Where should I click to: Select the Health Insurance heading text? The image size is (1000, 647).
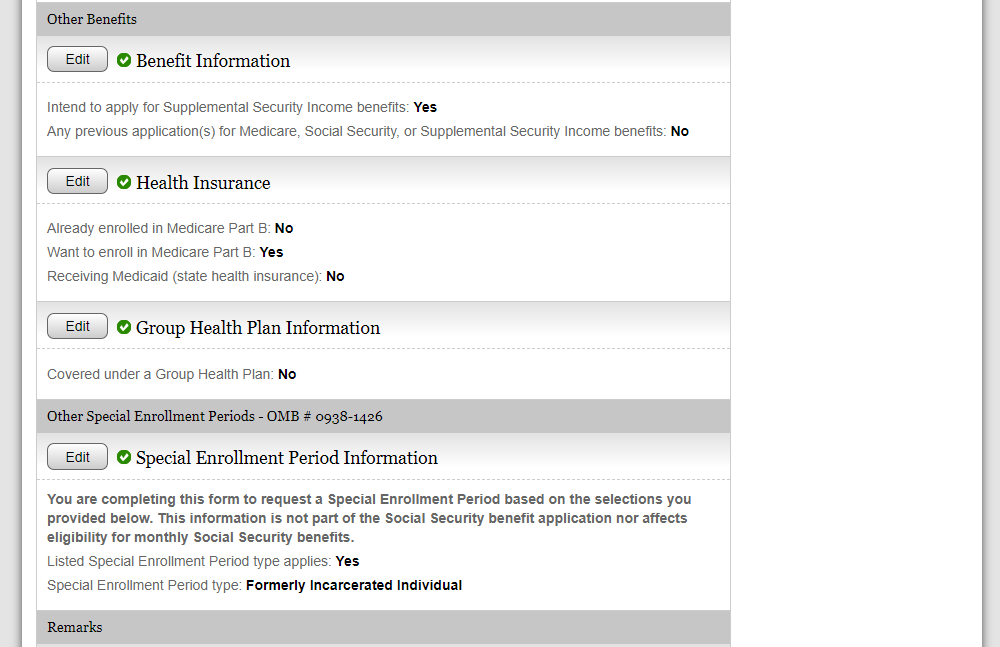[203, 183]
